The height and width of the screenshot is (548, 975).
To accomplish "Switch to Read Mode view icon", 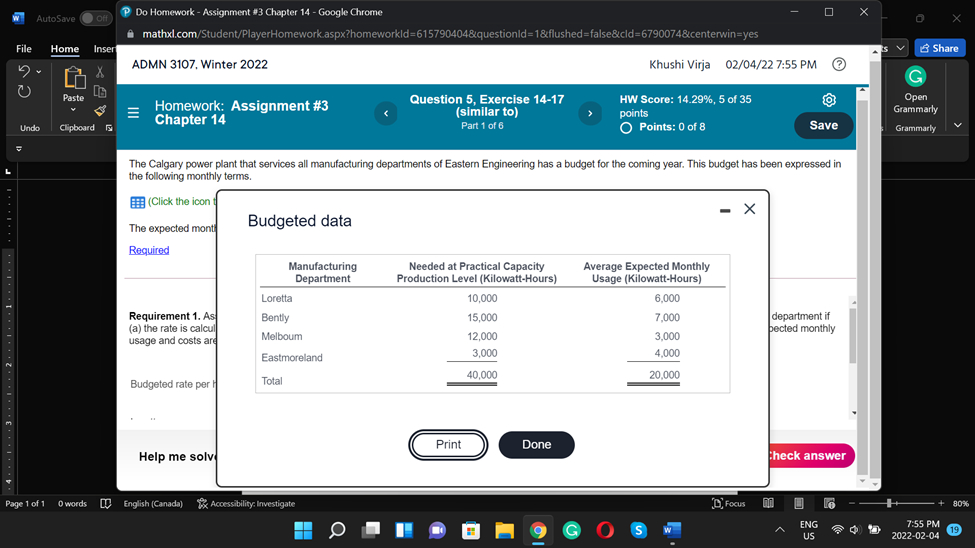I will (x=769, y=503).
